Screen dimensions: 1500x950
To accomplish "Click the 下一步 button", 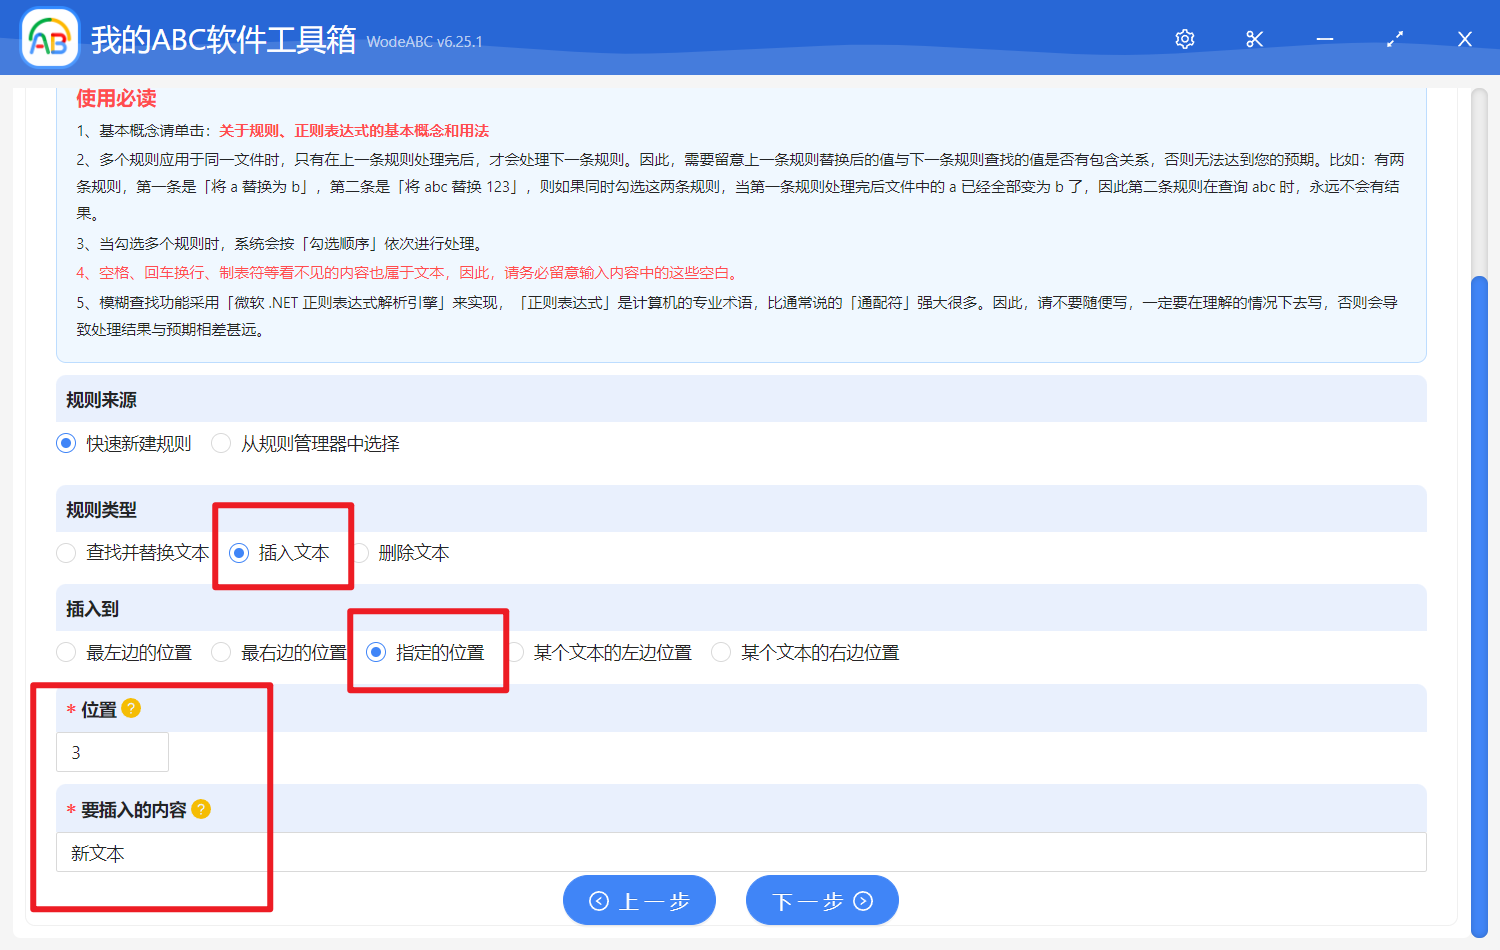I will (x=822, y=900).
